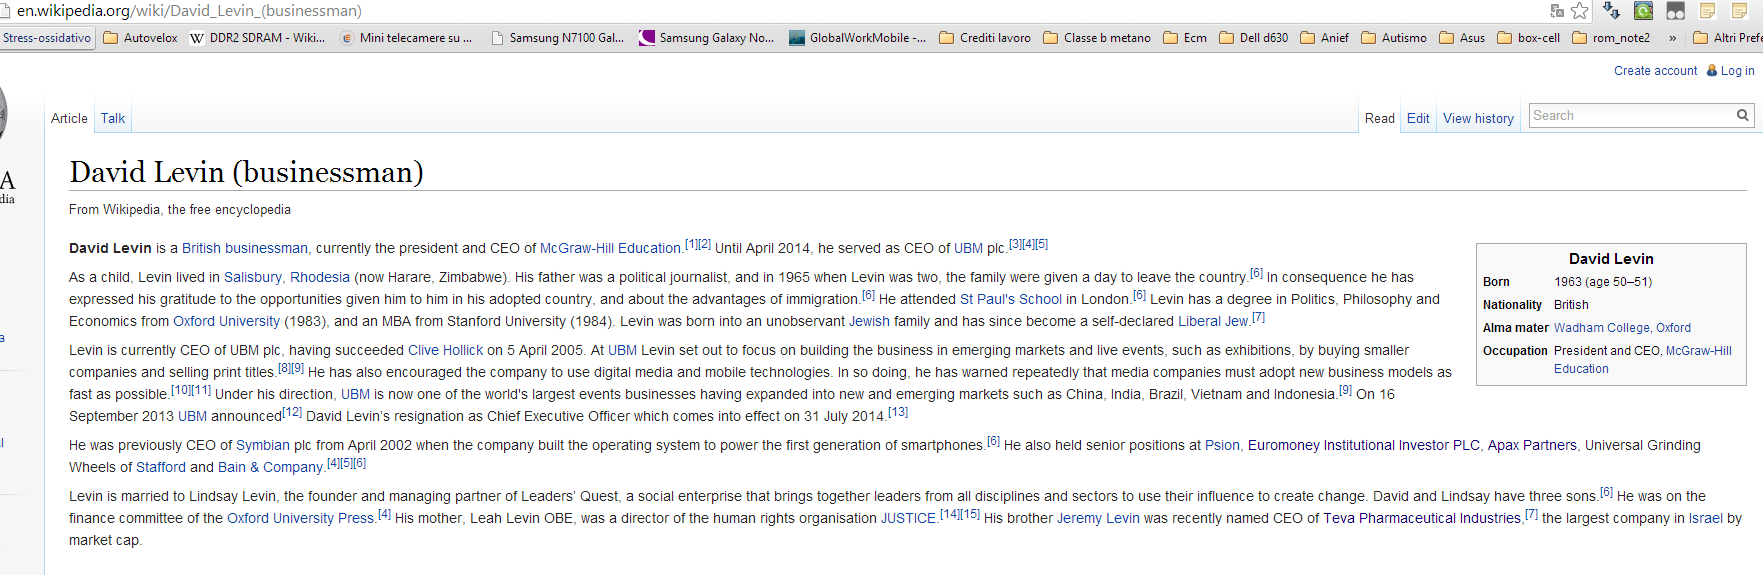Open the dark glasses extension icon
Screen dimensions: 1763x575
pos(1675,11)
